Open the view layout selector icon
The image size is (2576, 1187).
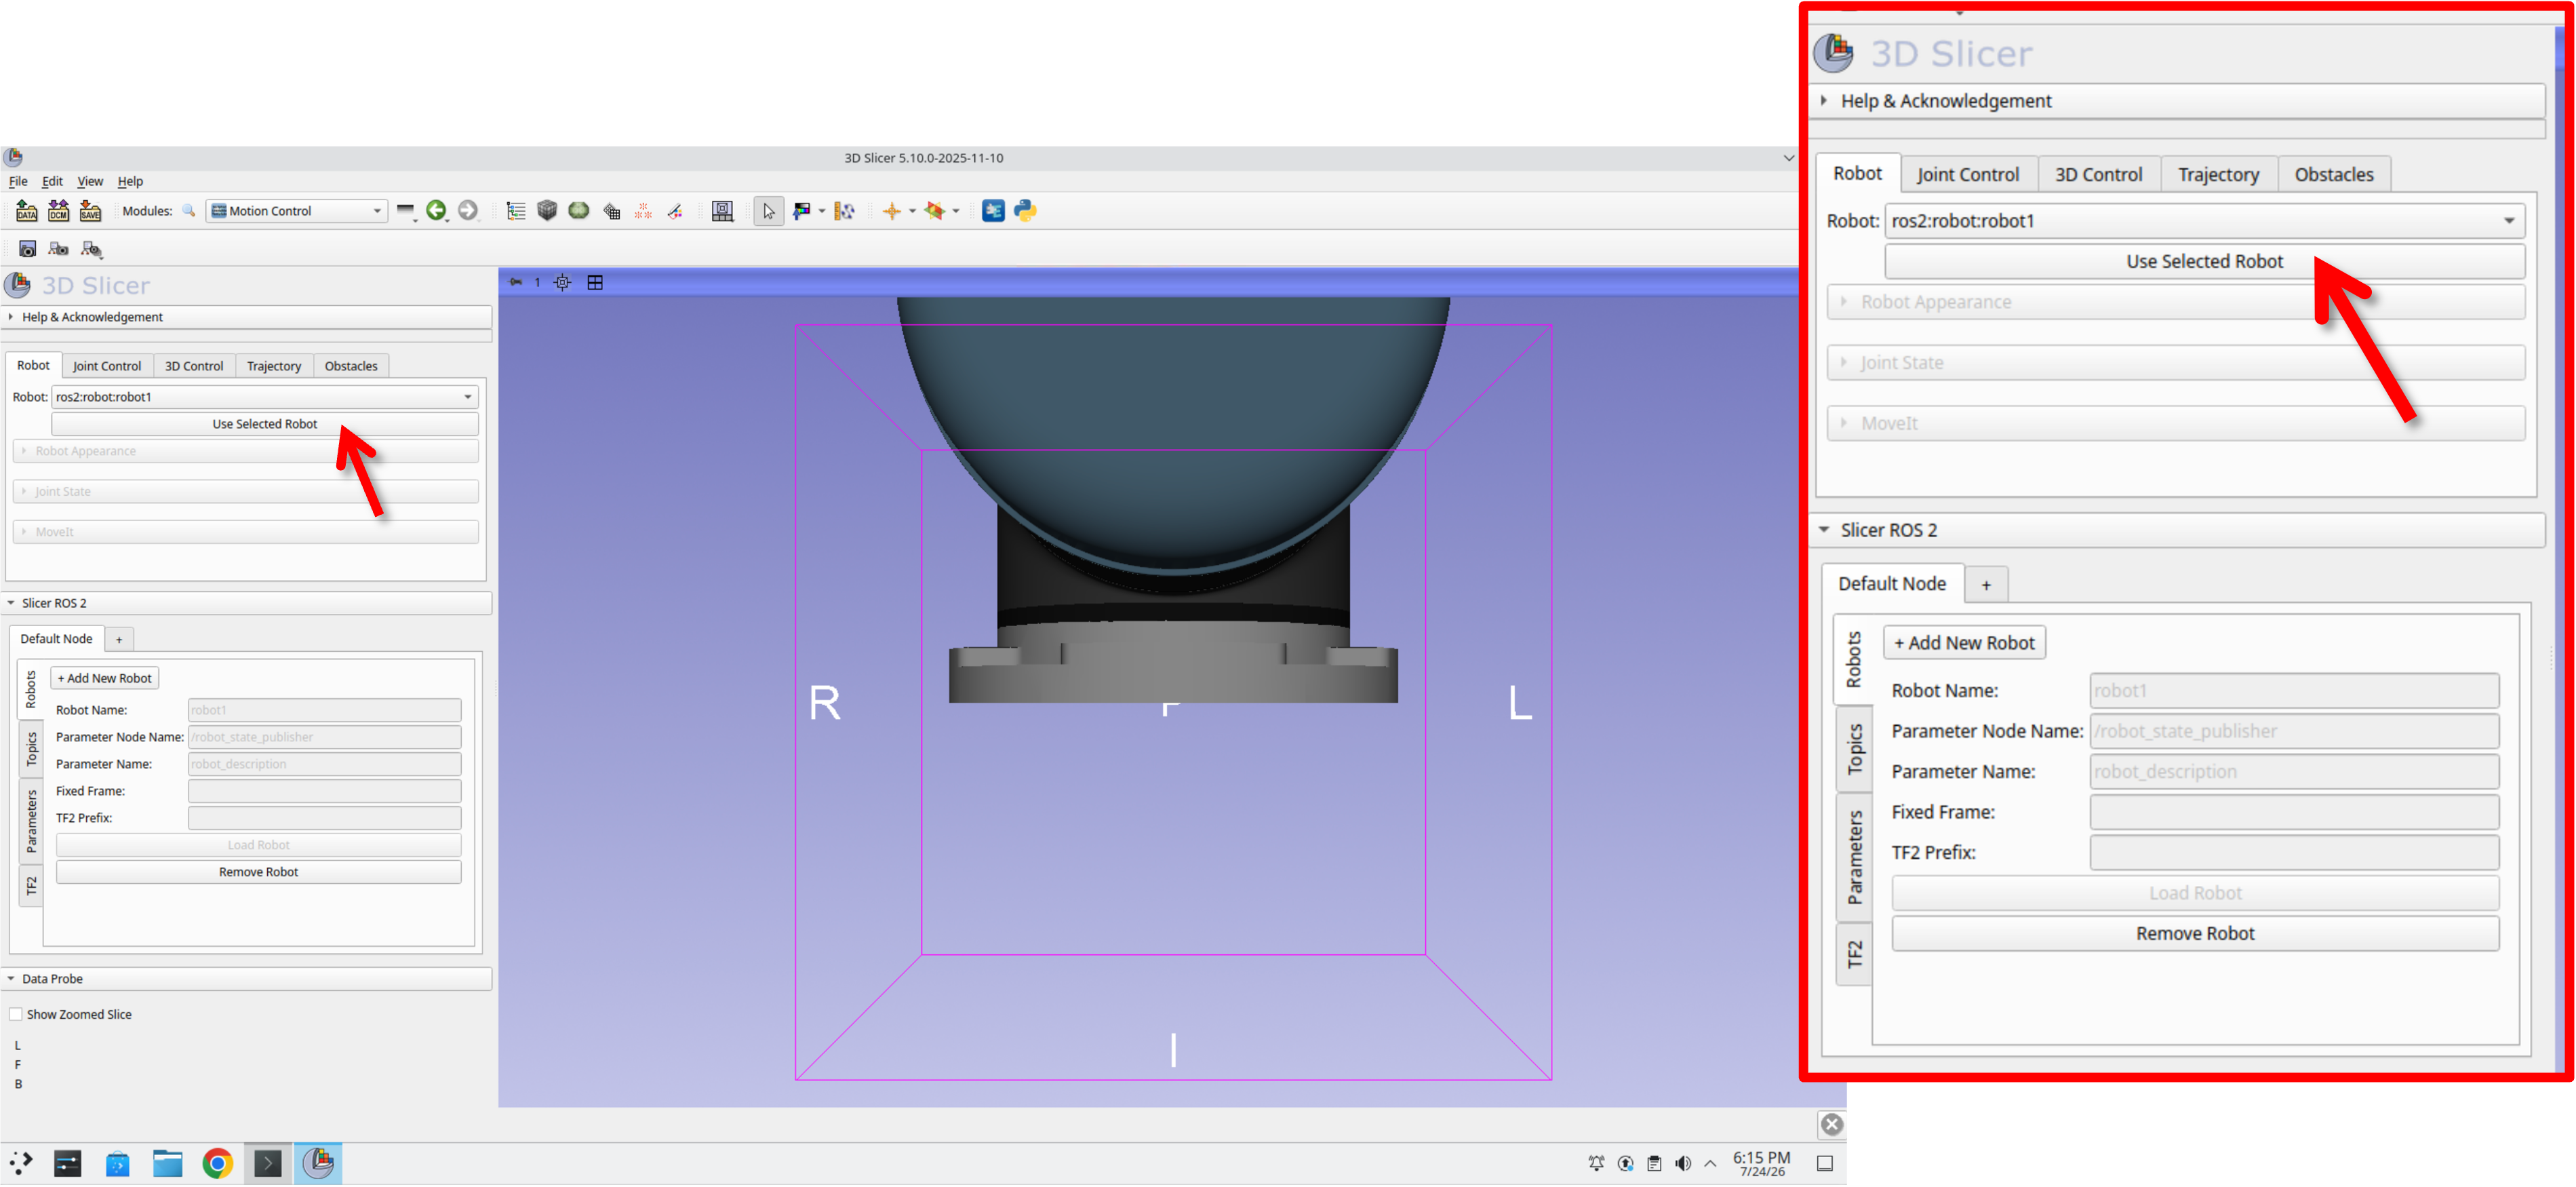[x=722, y=211]
